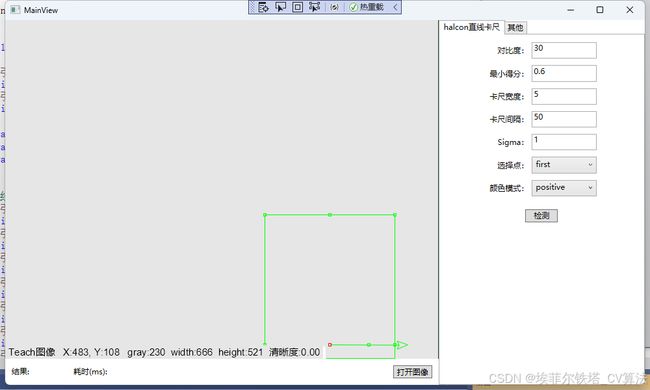Click the top-right corner handle of green rectangle

click(x=395, y=215)
